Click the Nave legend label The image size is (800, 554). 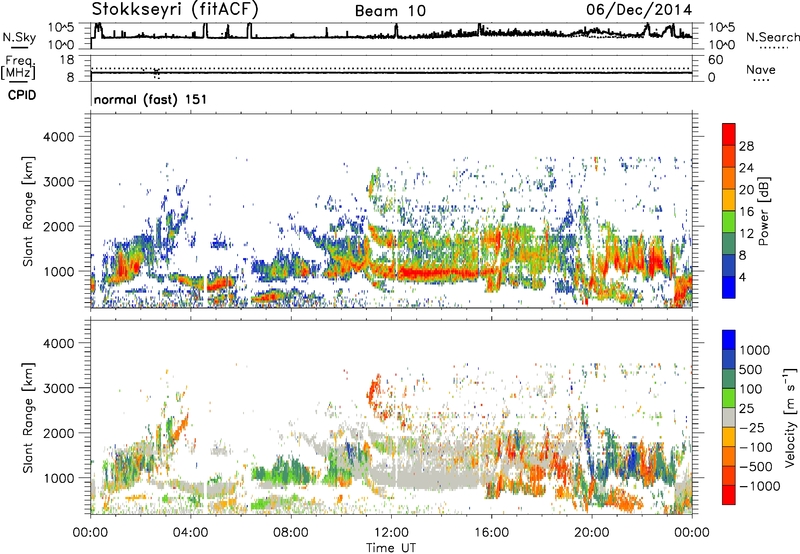(x=760, y=70)
